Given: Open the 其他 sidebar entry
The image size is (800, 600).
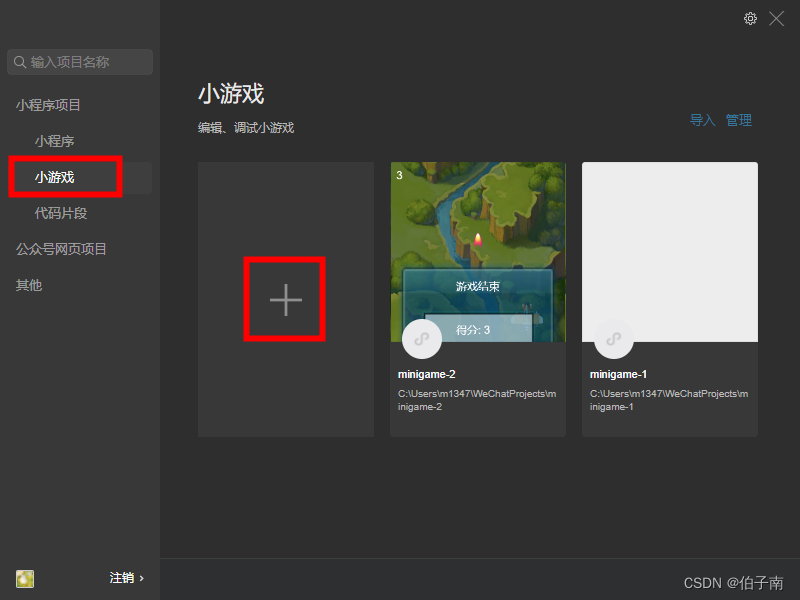Looking at the screenshot, I should click(x=28, y=284).
